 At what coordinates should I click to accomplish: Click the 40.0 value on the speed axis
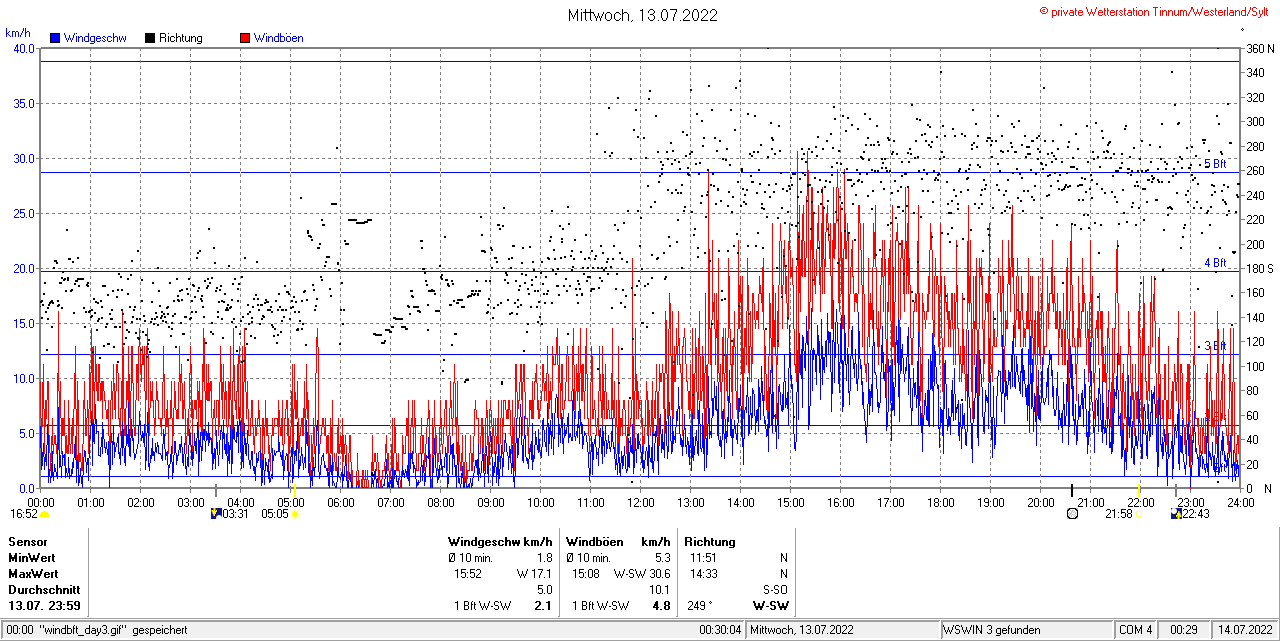click(23, 49)
